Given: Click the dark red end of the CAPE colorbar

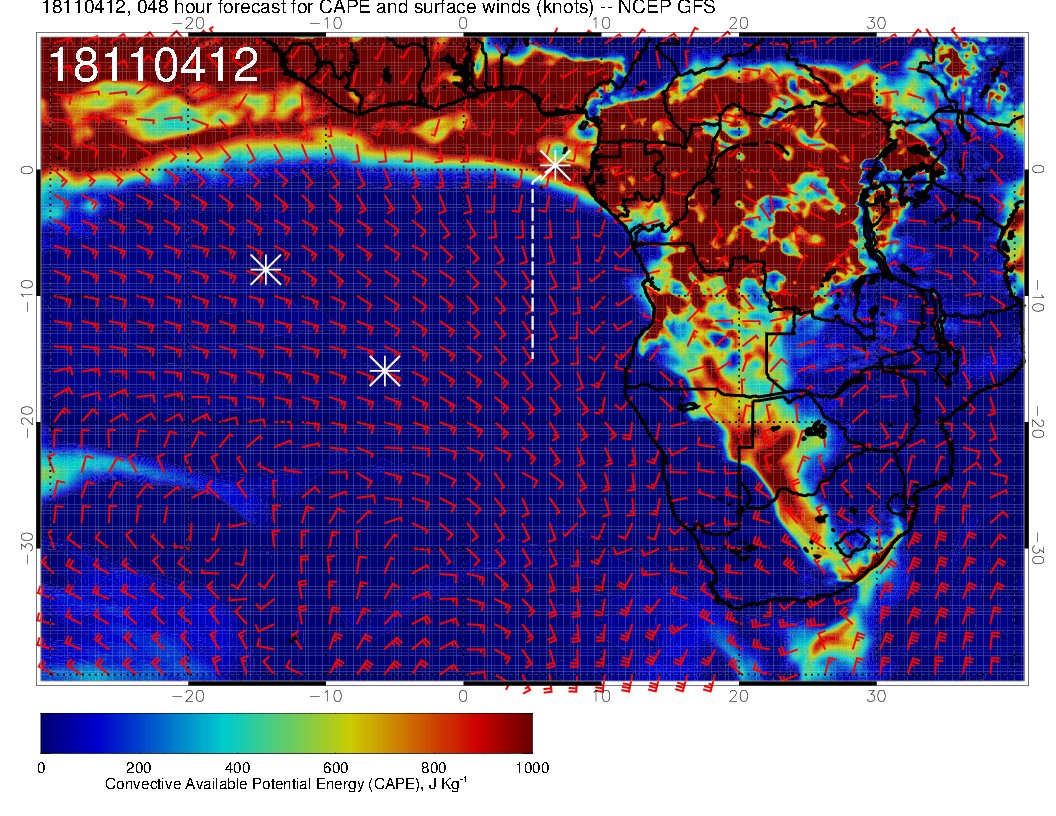Looking at the screenshot, I should (522, 733).
